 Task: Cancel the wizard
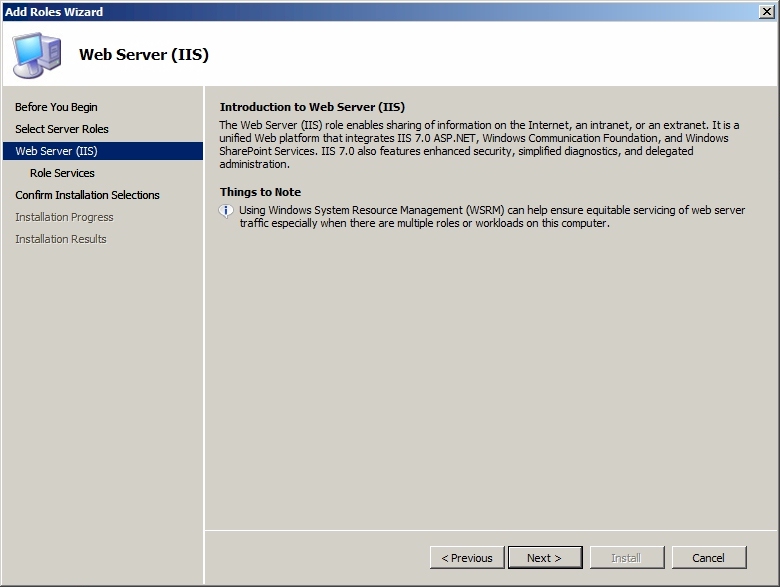click(709, 558)
